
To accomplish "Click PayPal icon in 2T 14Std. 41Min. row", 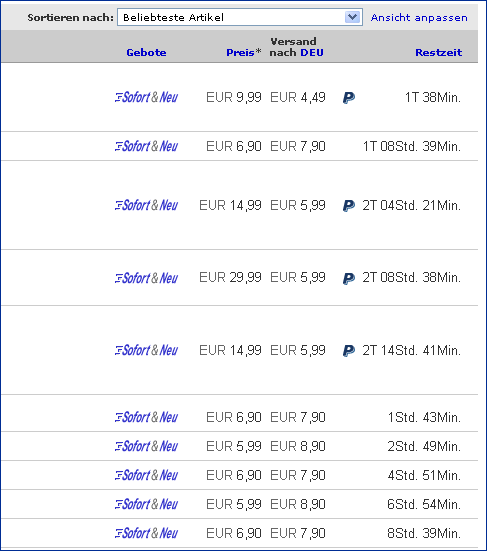I will click(349, 350).
